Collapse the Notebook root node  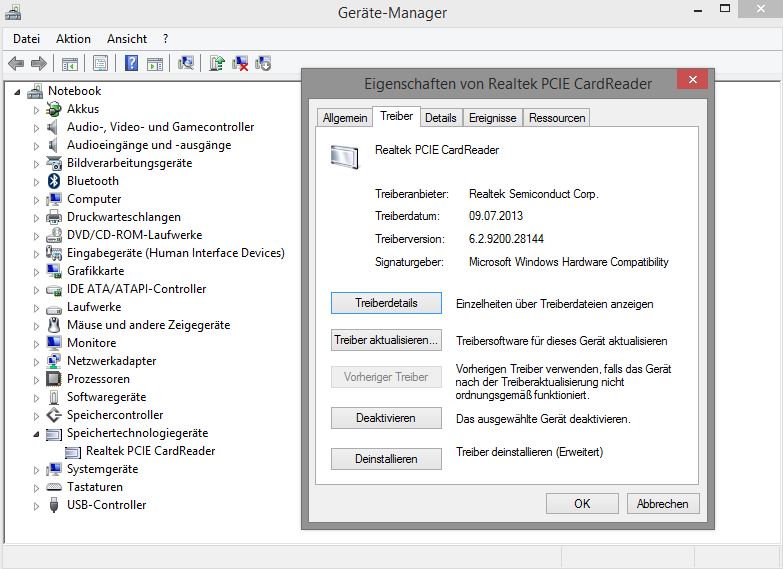click(17, 92)
